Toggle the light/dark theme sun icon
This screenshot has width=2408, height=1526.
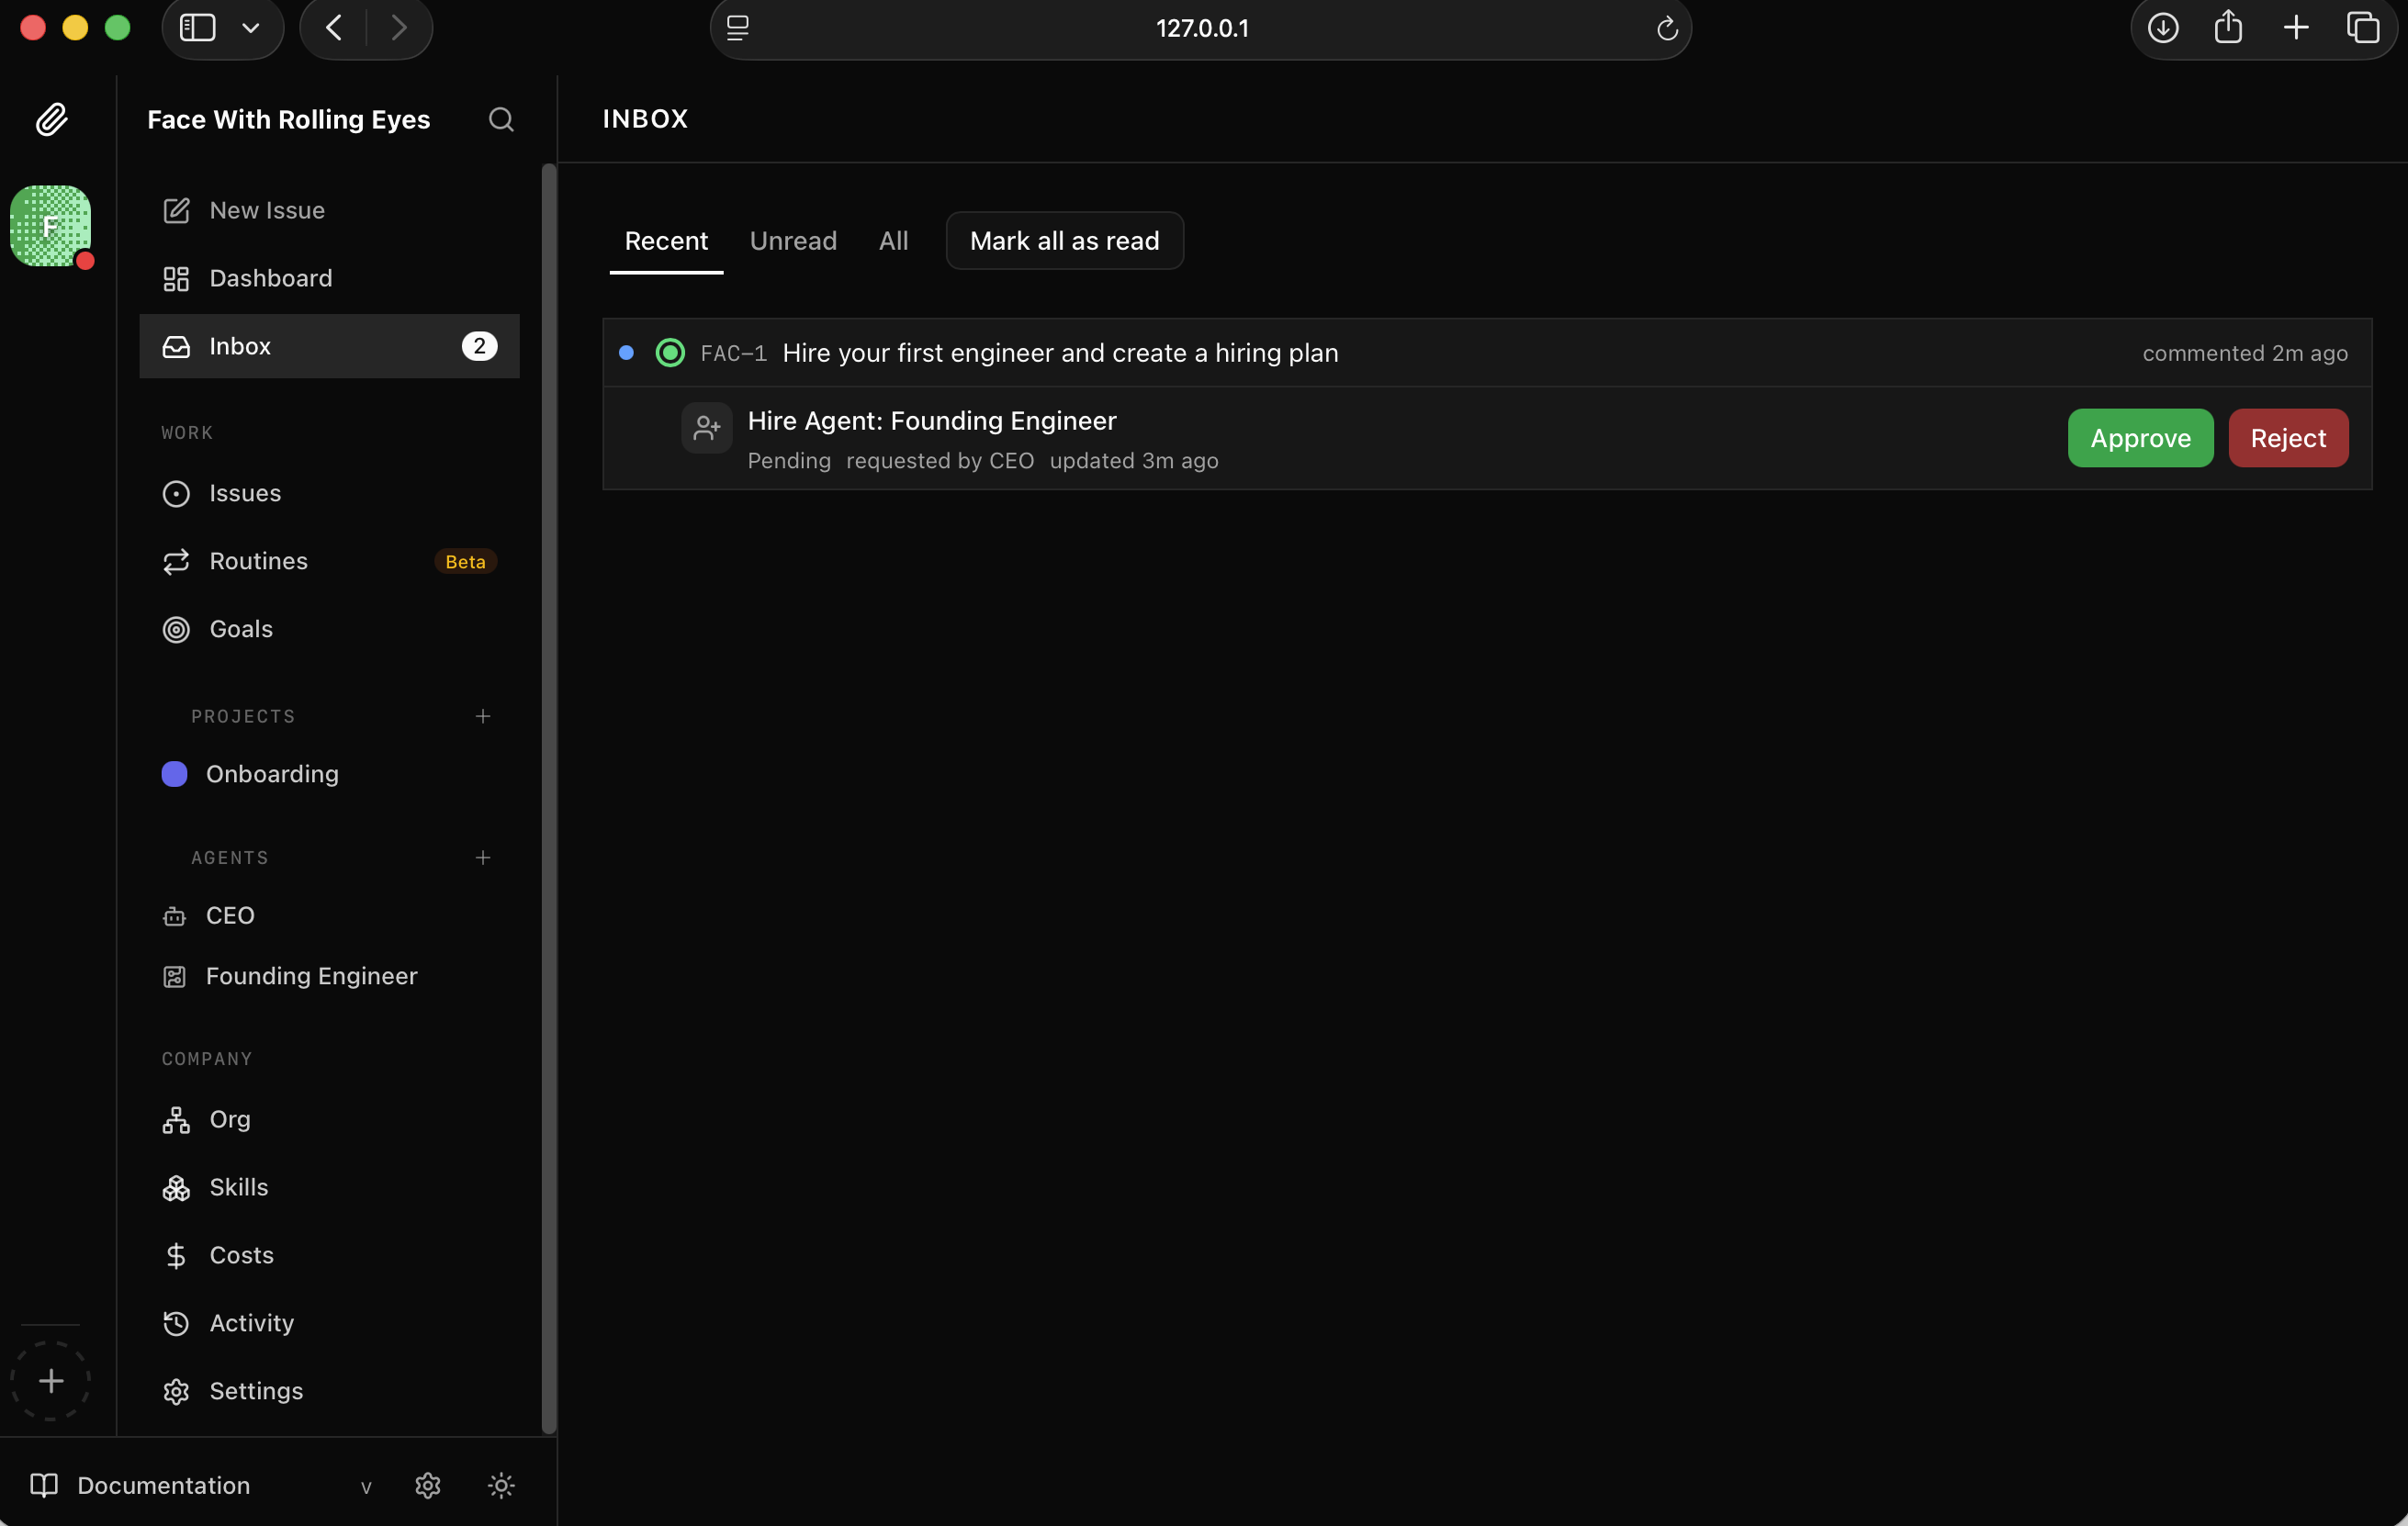coord(501,1486)
